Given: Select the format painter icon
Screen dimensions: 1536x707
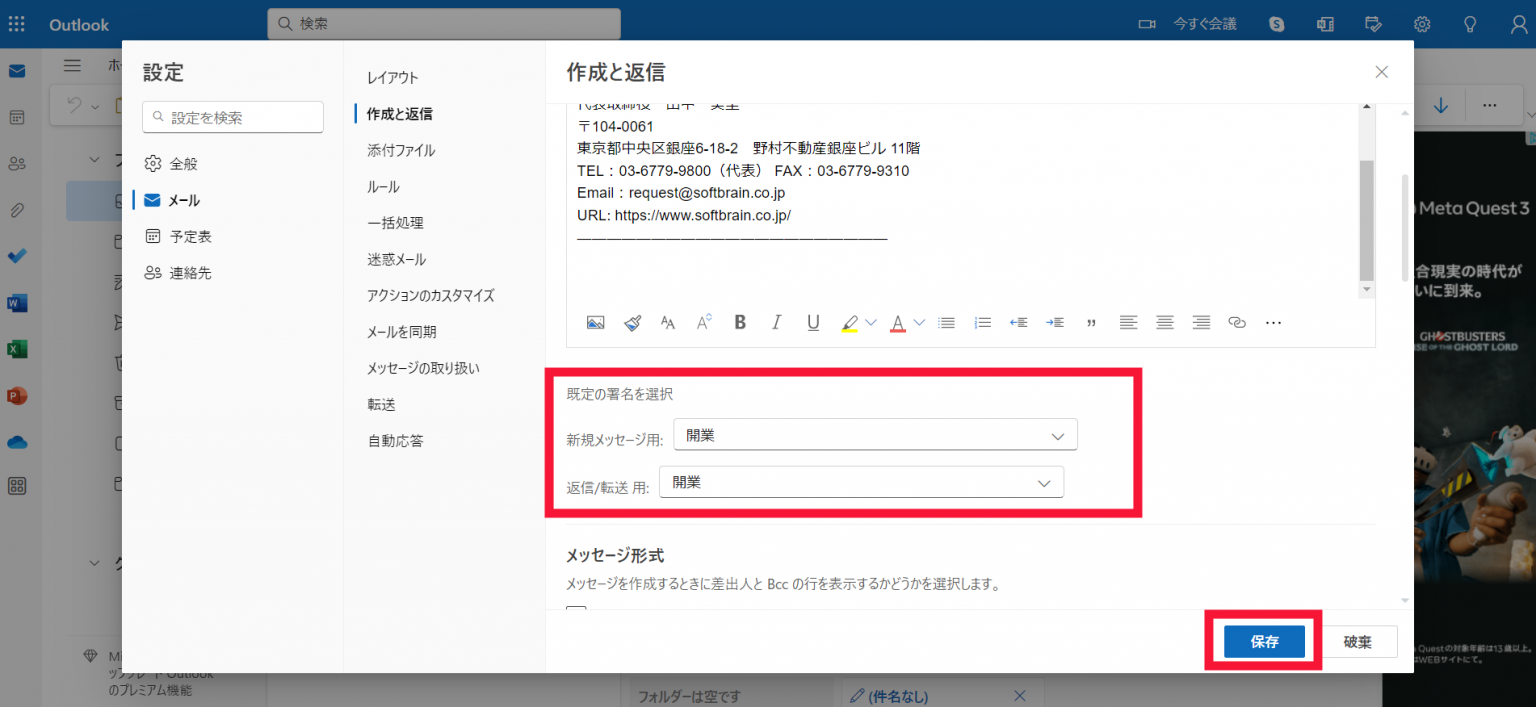Looking at the screenshot, I should (632, 322).
